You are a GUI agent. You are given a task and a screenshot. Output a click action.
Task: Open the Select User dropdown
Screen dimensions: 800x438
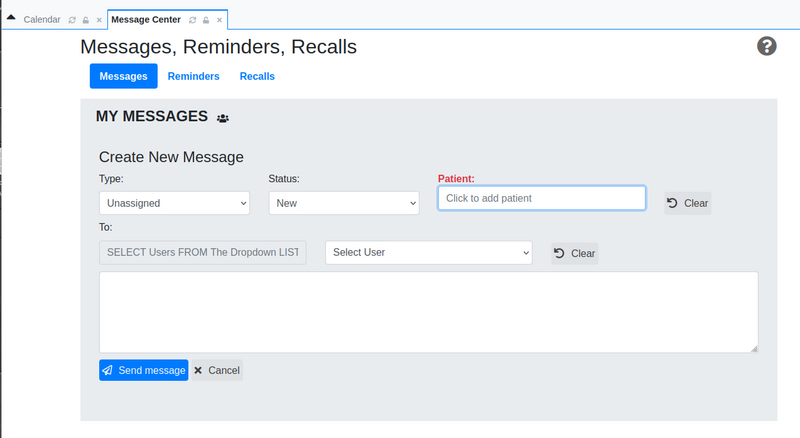[429, 253]
